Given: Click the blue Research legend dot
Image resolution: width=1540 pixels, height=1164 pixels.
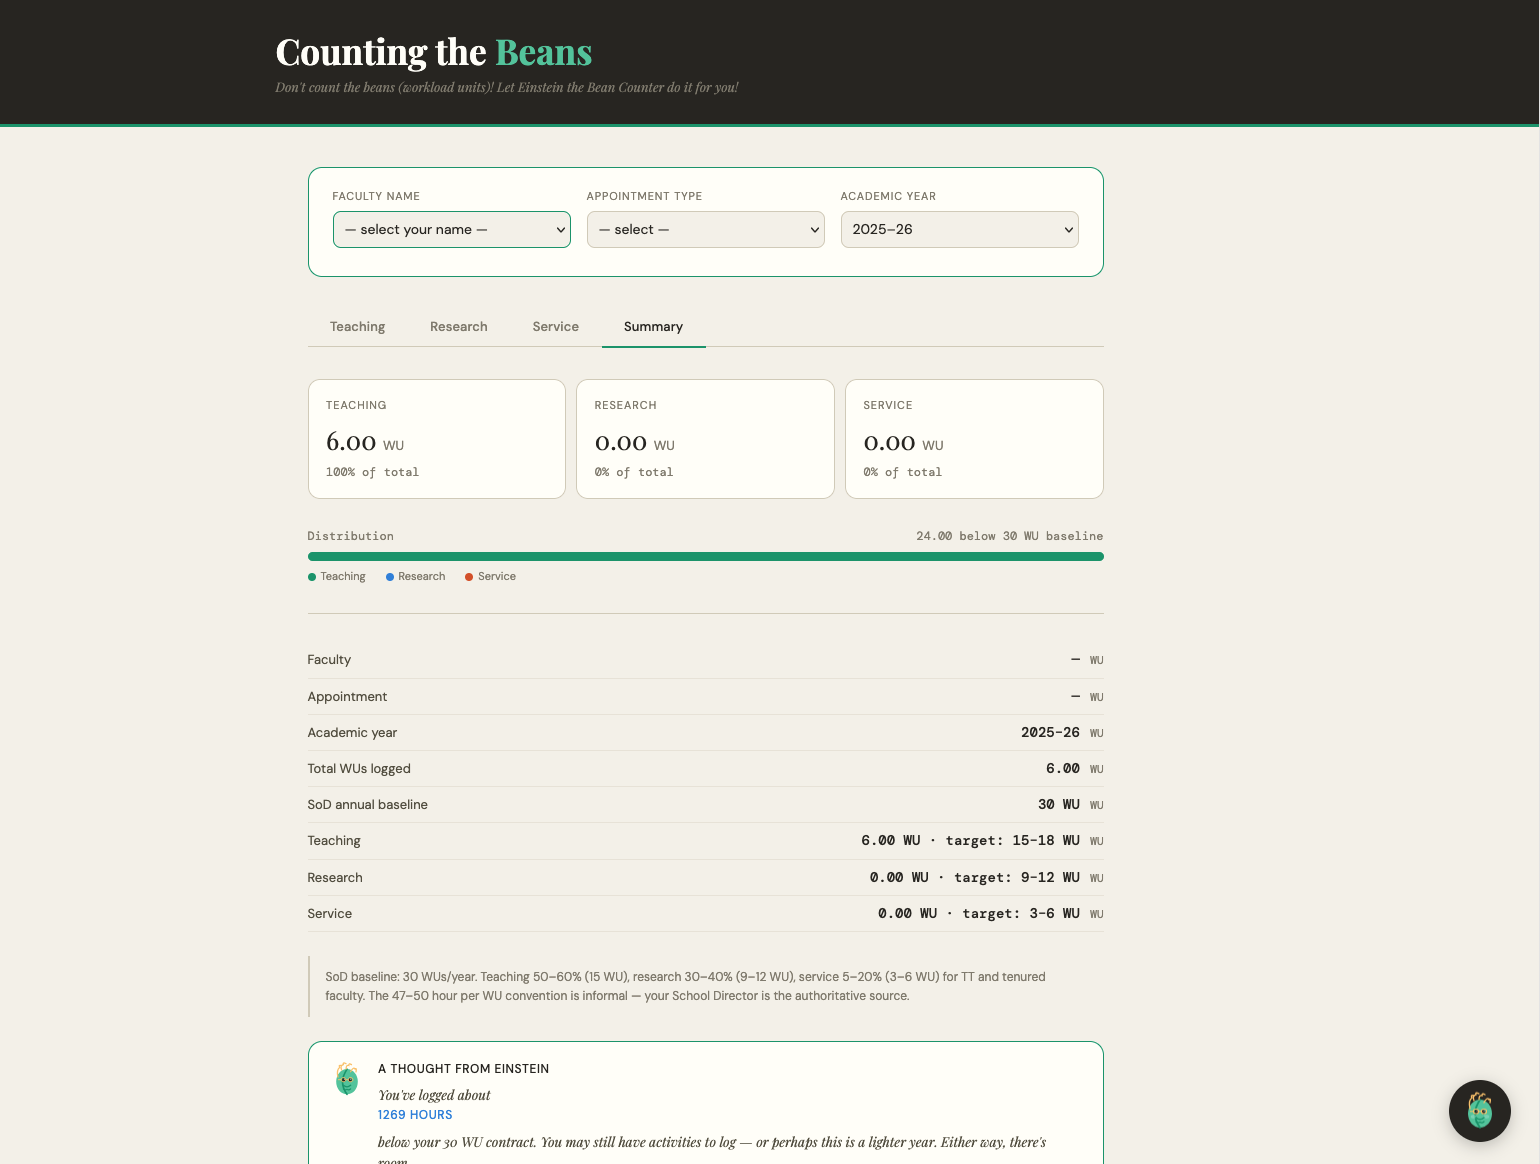Looking at the screenshot, I should (x=390, y=577).
